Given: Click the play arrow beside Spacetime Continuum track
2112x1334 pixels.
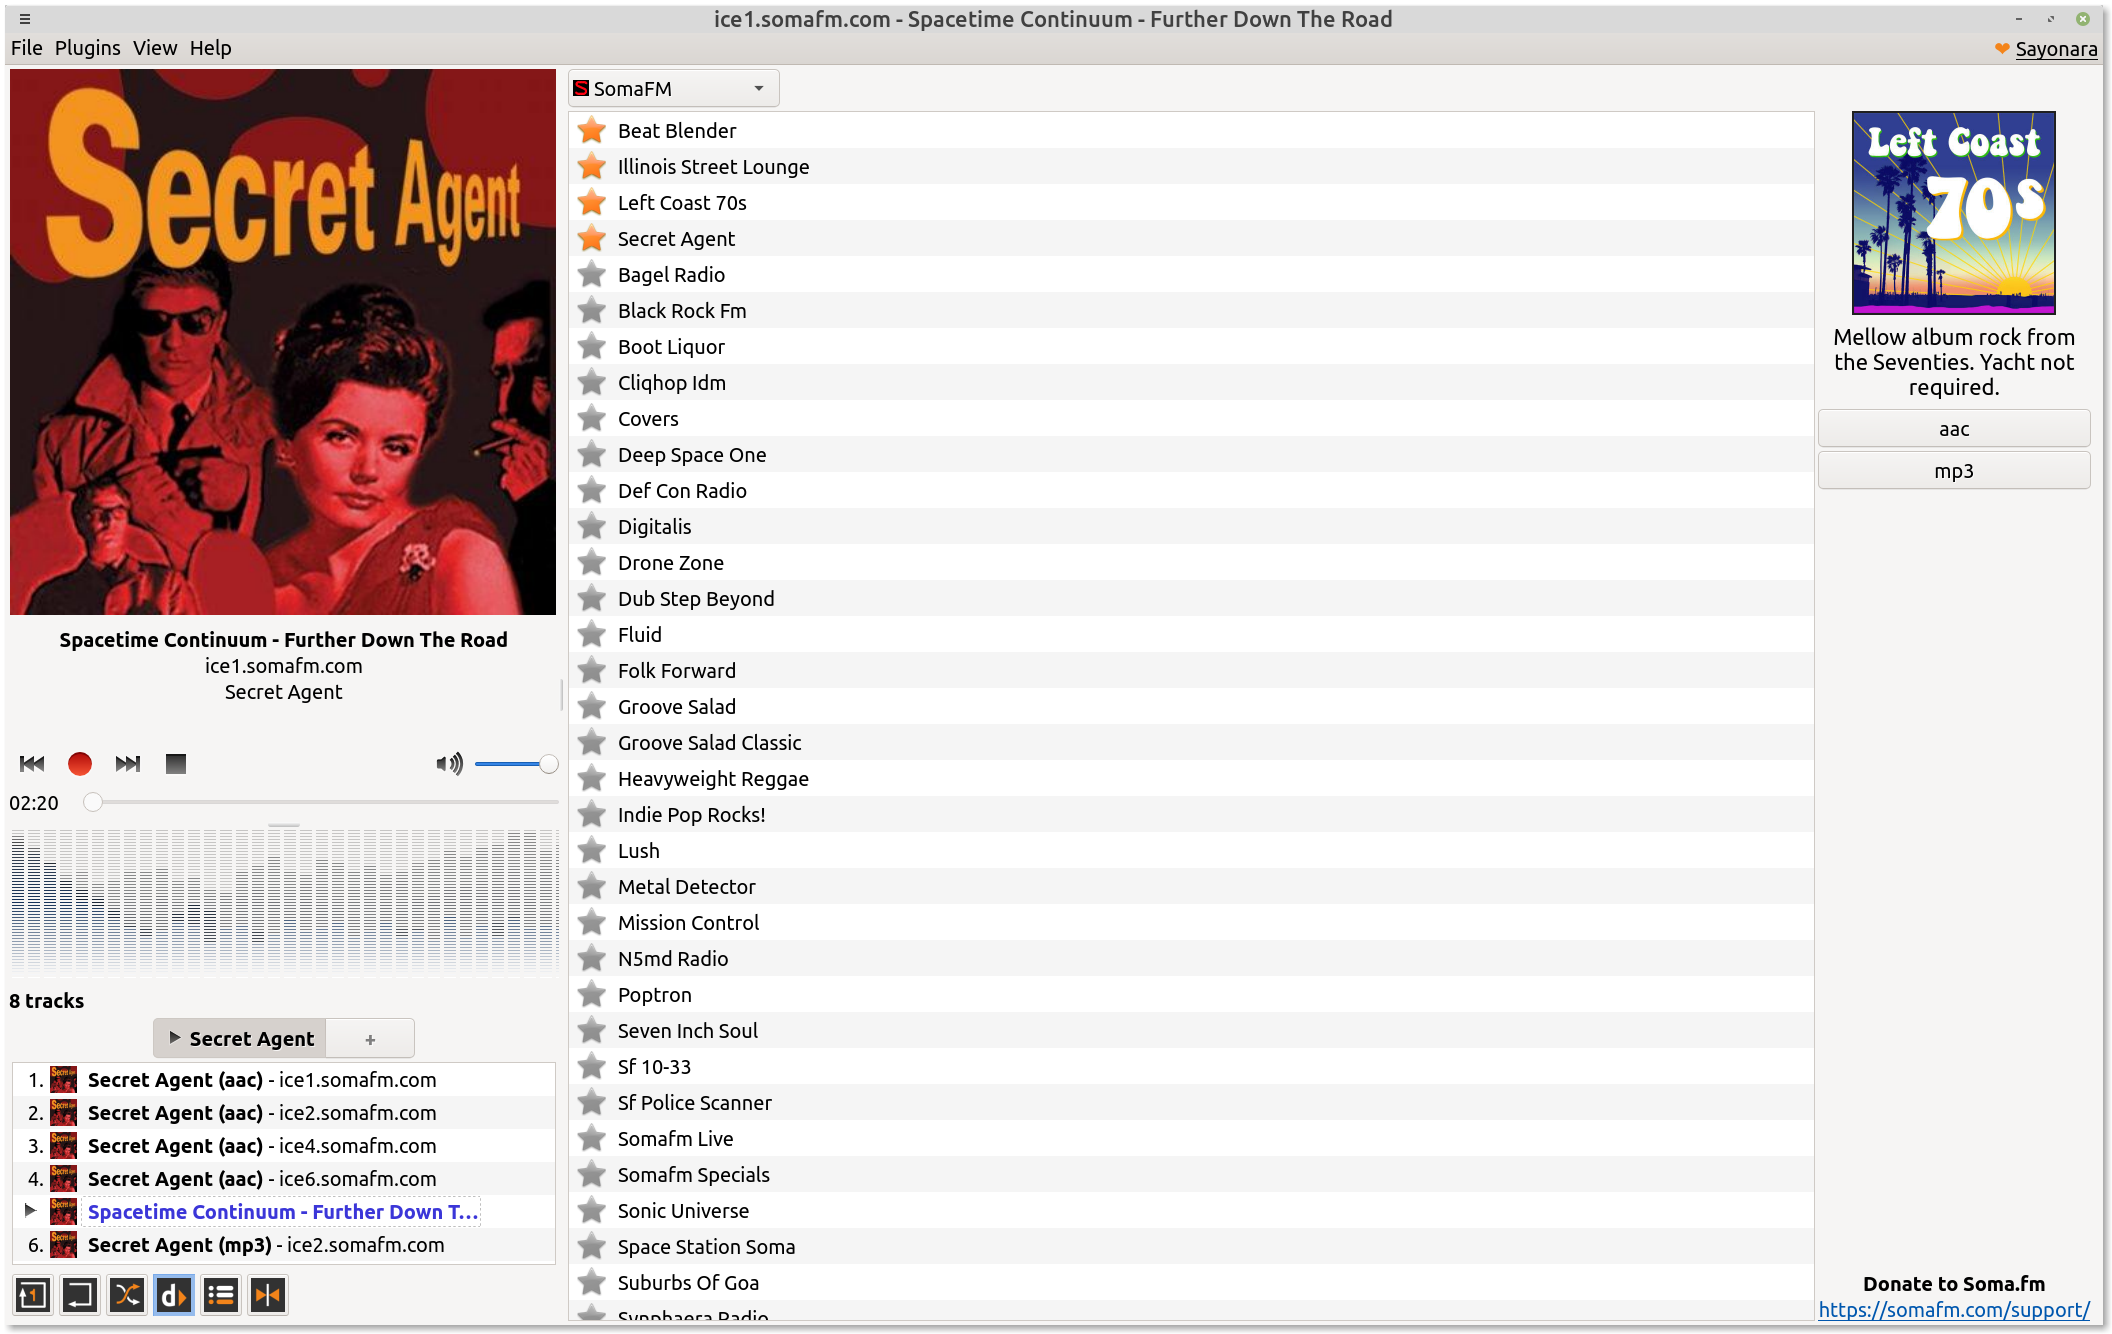Looking at the screenshot, I should 30,1211.
